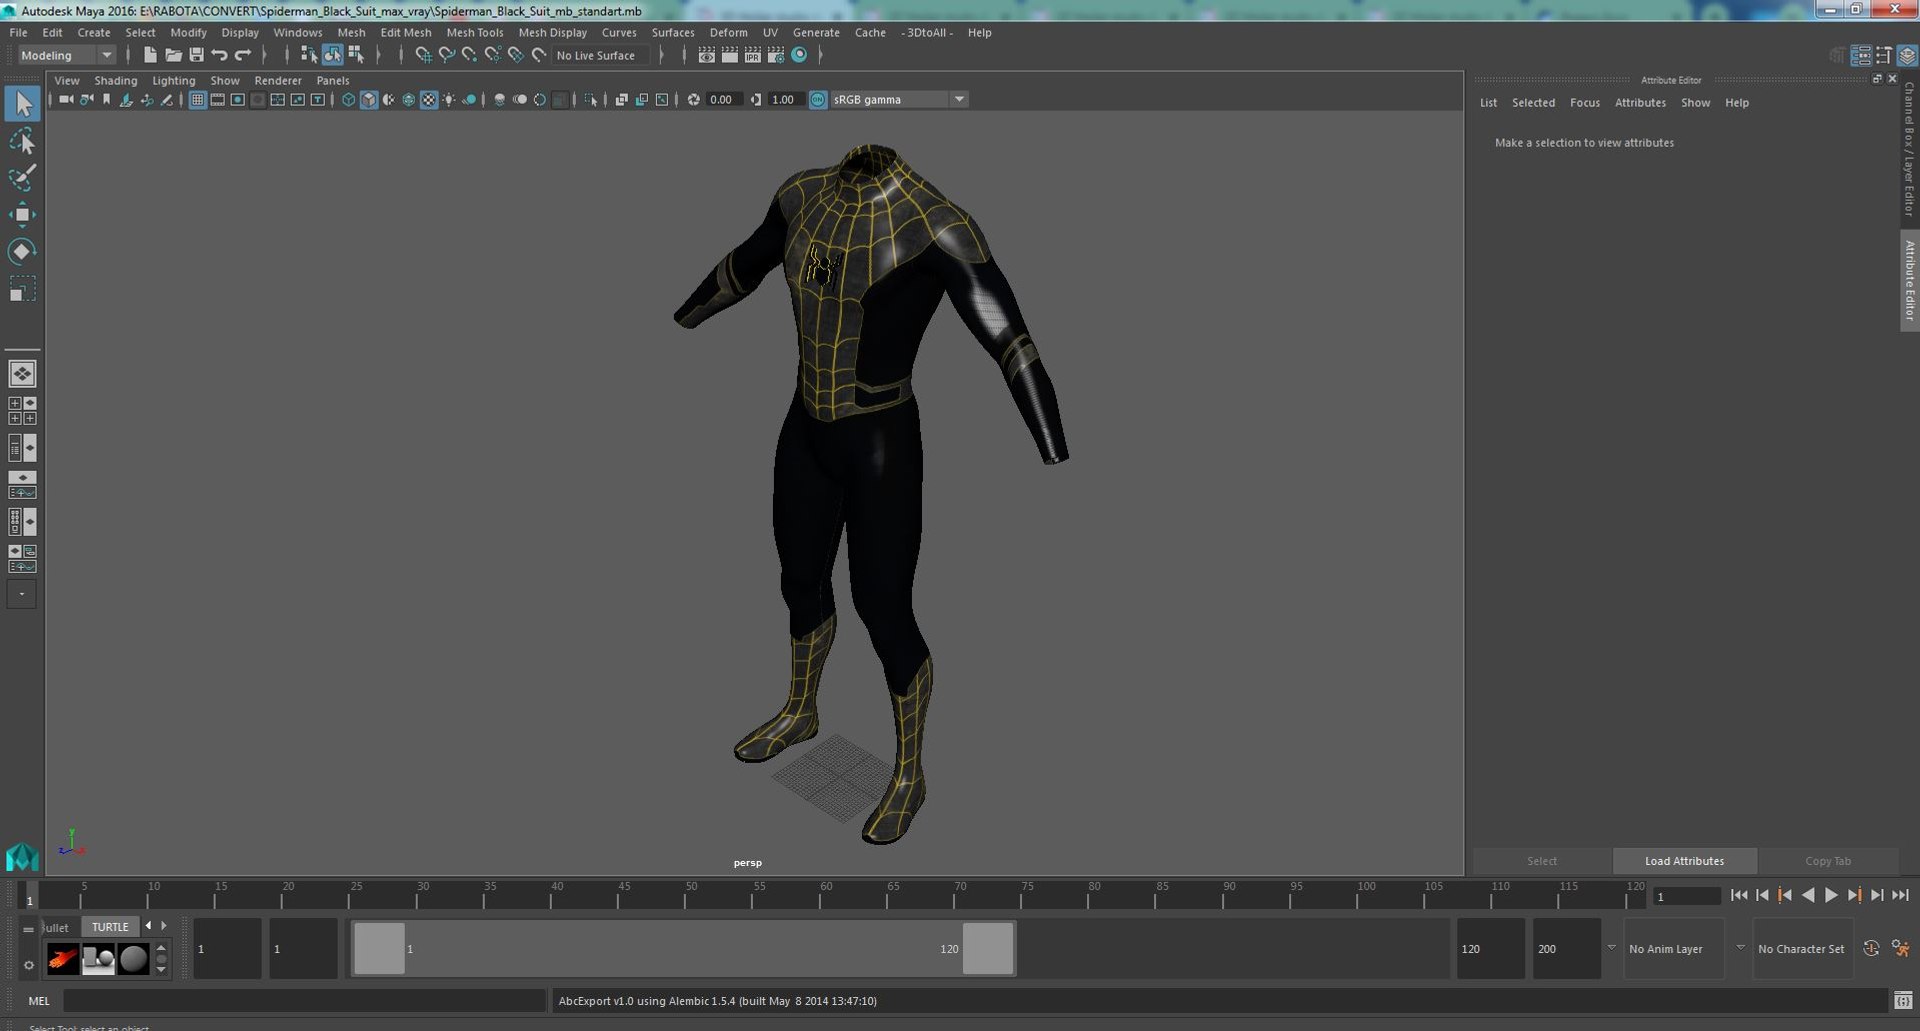Open the Modeling menu set dropdown
Image resolution: width=1920 pixels, height=1031 pixels.
[67, 55]
